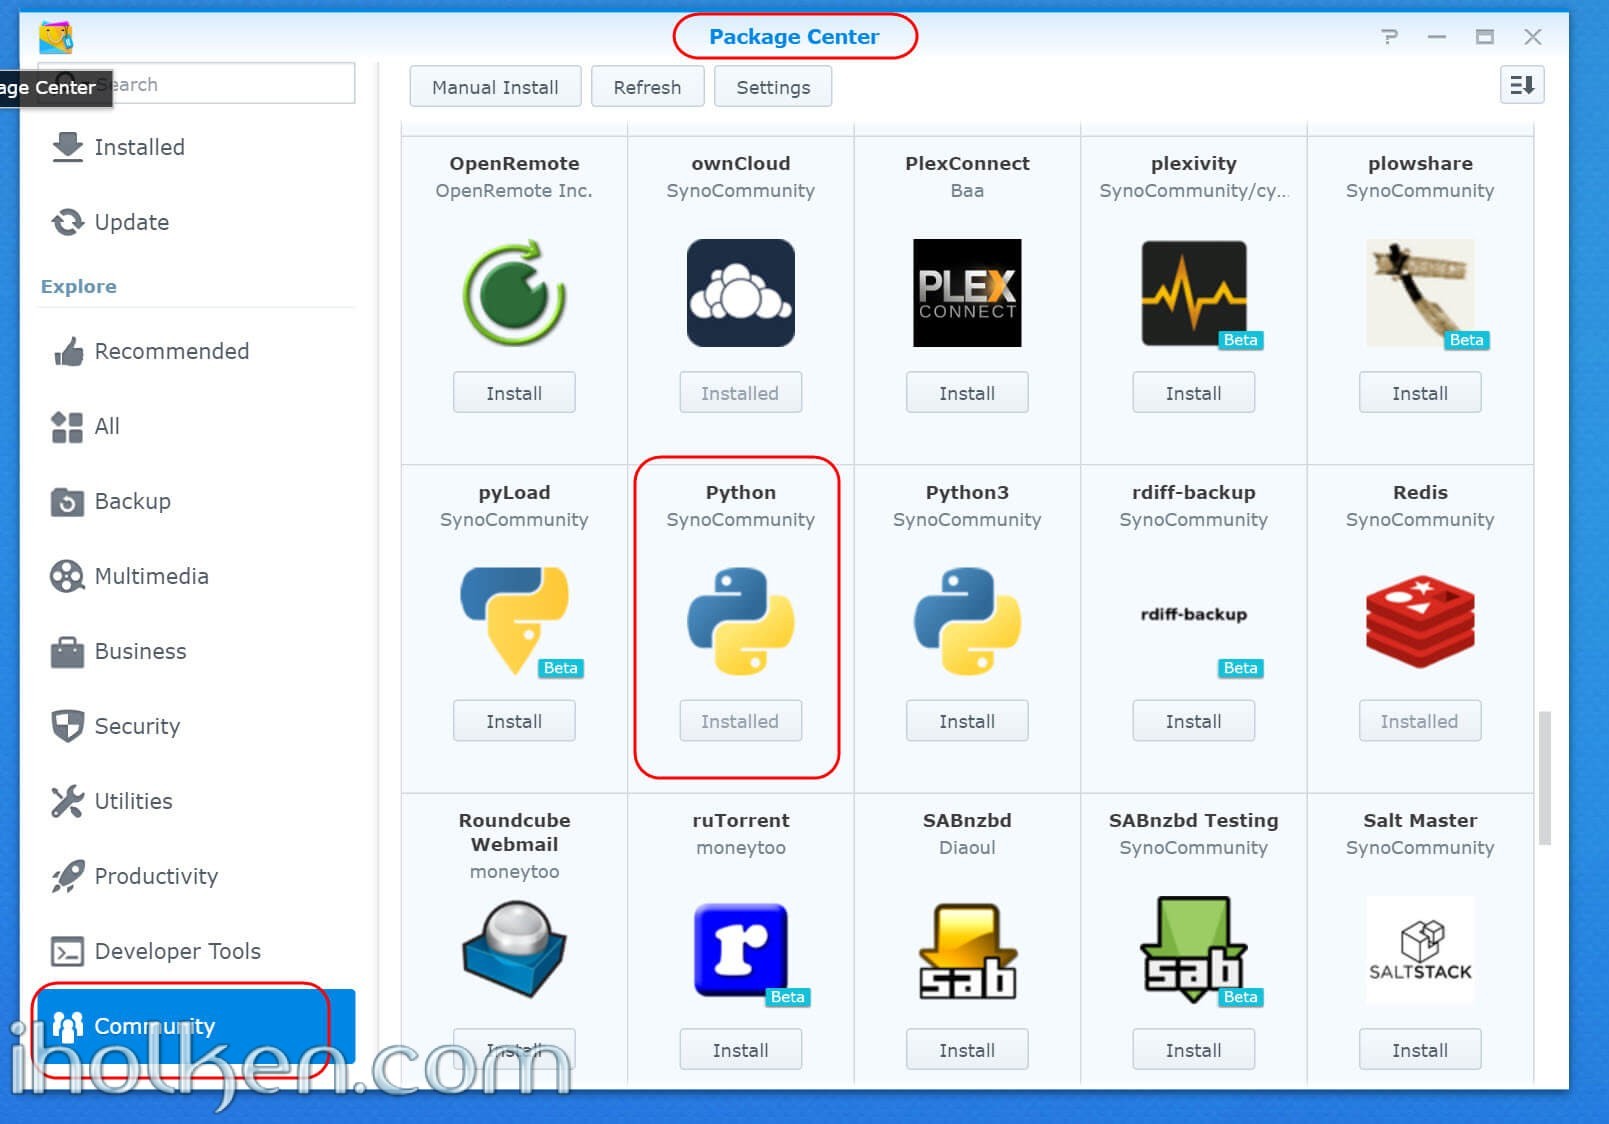Install the OpenRemote package

(514, 393)
